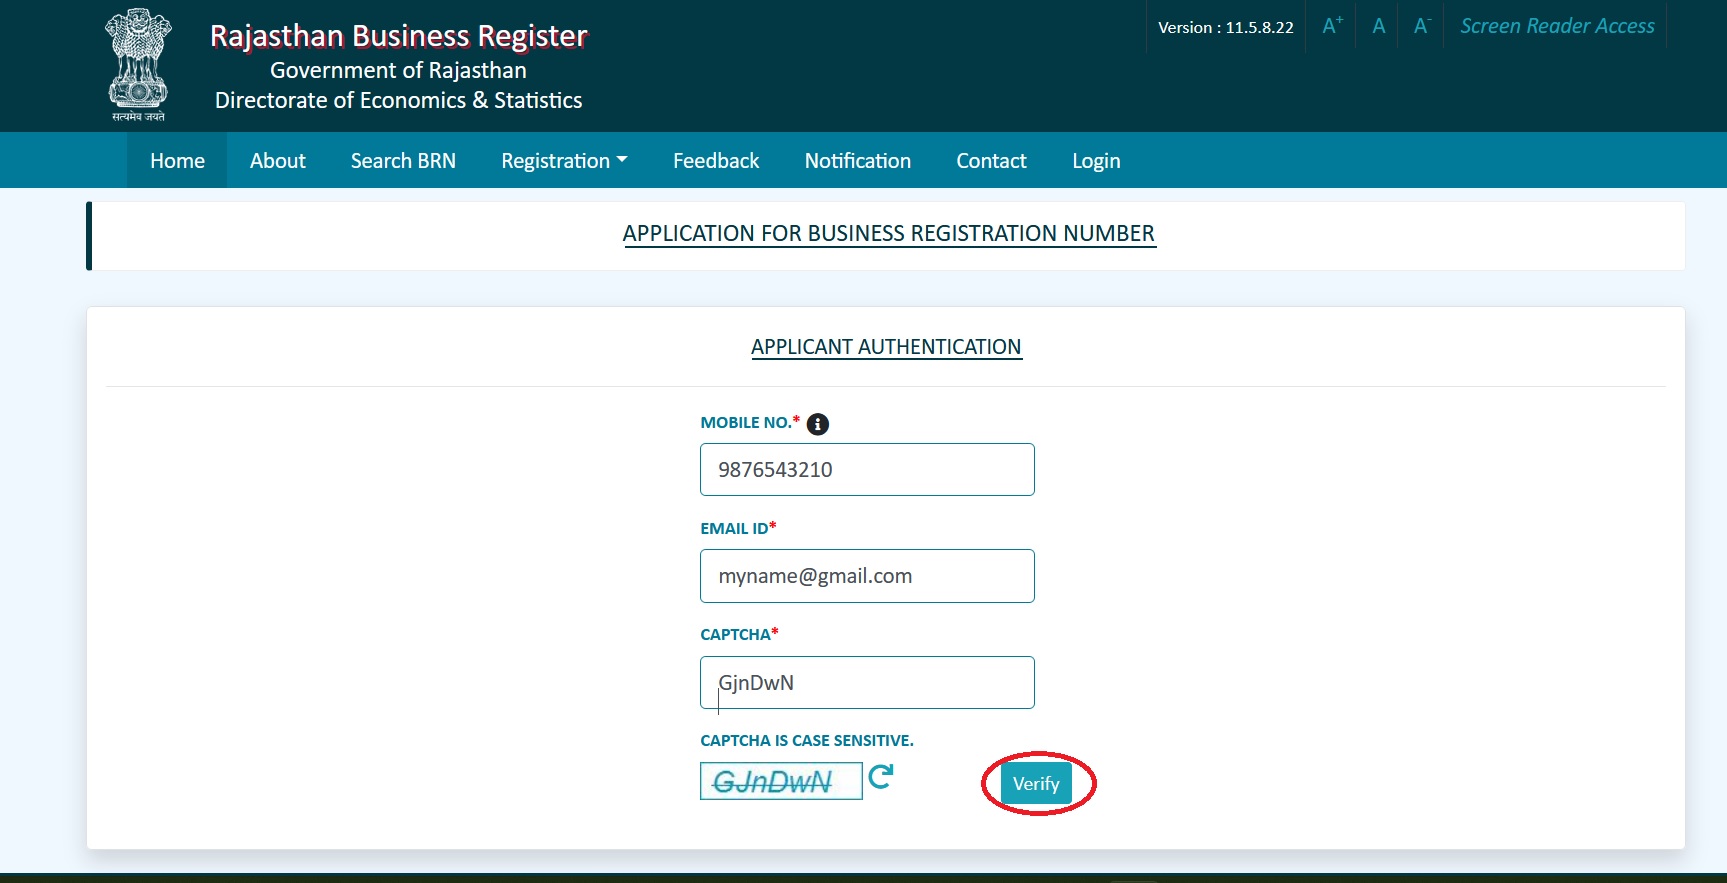This screenshot has height=883, width=1727.
Task: Click inside the Captcha text field
Action: pyautogui.click(x=867, y=683)
